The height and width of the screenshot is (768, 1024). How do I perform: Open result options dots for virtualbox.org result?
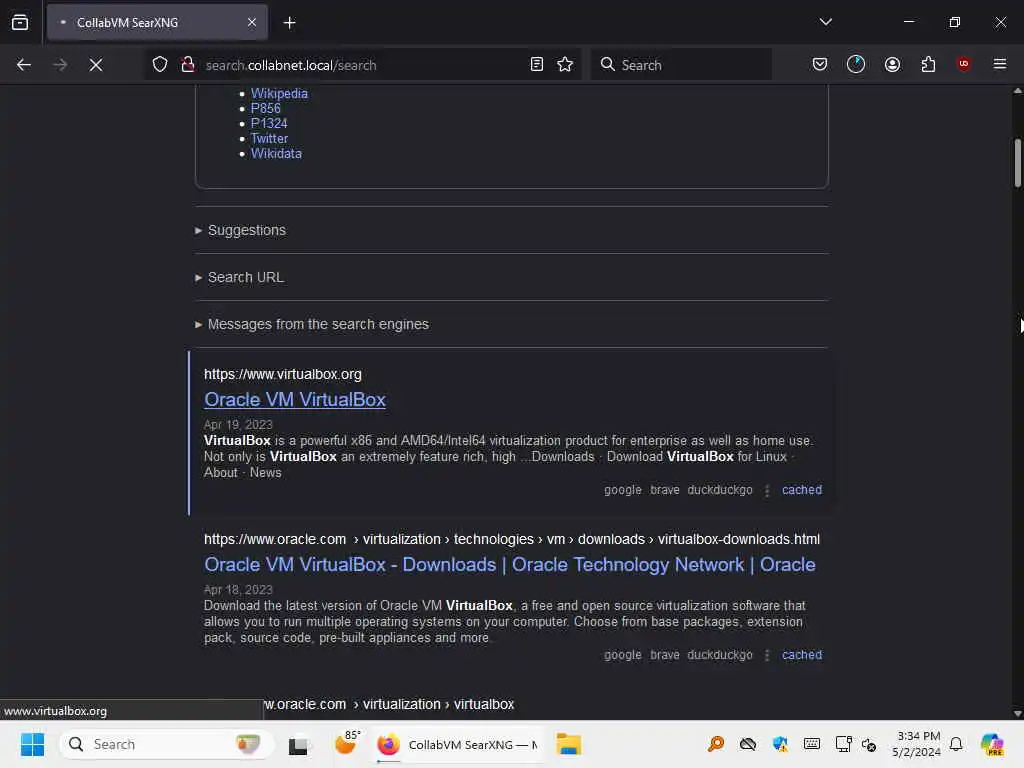[767, 490]
